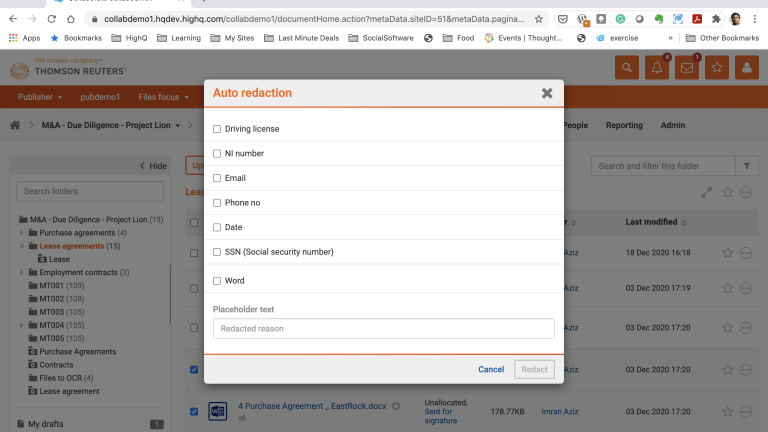Open the user profile icon
768x432 pixels.
pyautogui.click(x=746, y=68)
